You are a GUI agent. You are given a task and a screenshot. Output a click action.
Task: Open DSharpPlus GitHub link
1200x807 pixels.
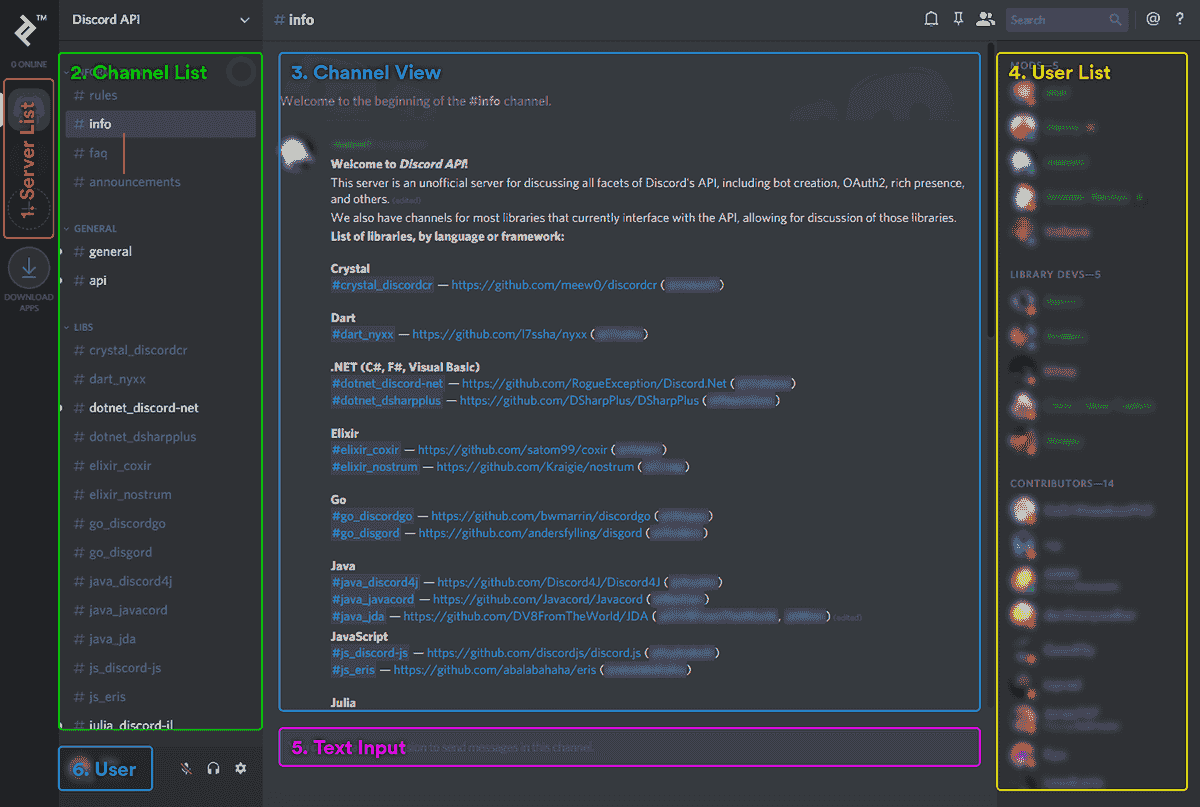(578, 400)
